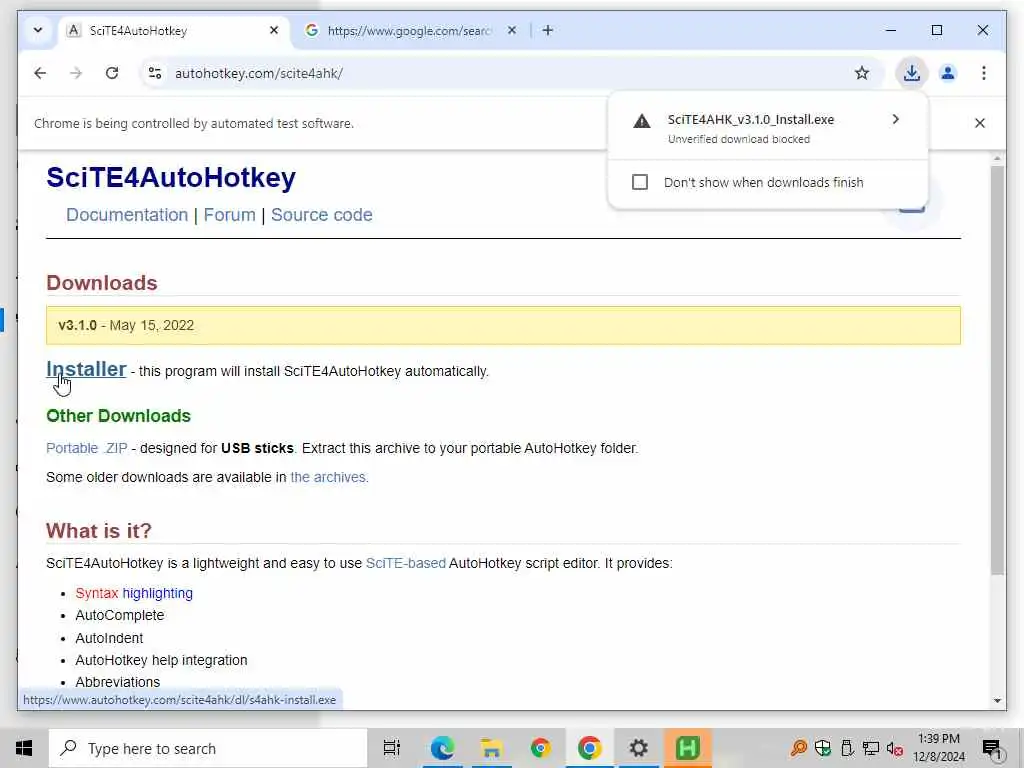Open green H app on taskbar

pos(688,748)
